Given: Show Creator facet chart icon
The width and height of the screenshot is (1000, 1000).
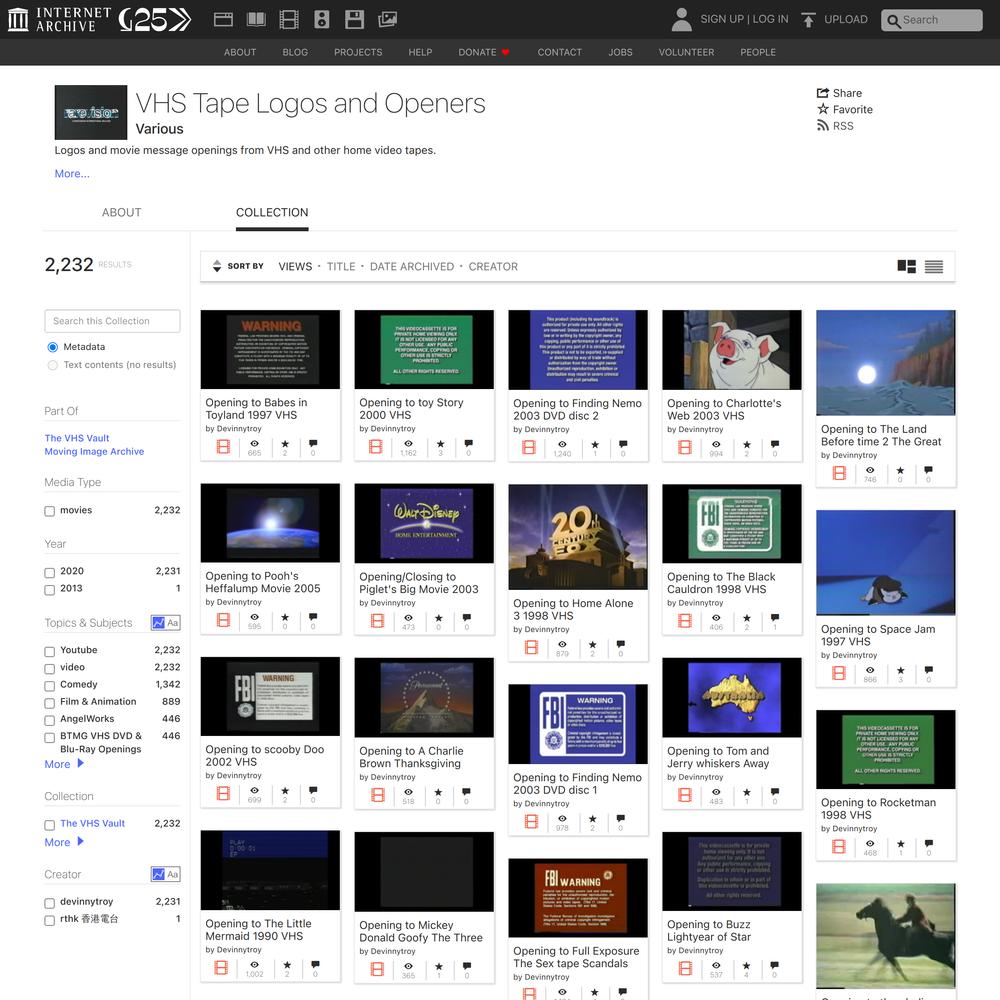Looking at the screenshot, I should point(158,874).
